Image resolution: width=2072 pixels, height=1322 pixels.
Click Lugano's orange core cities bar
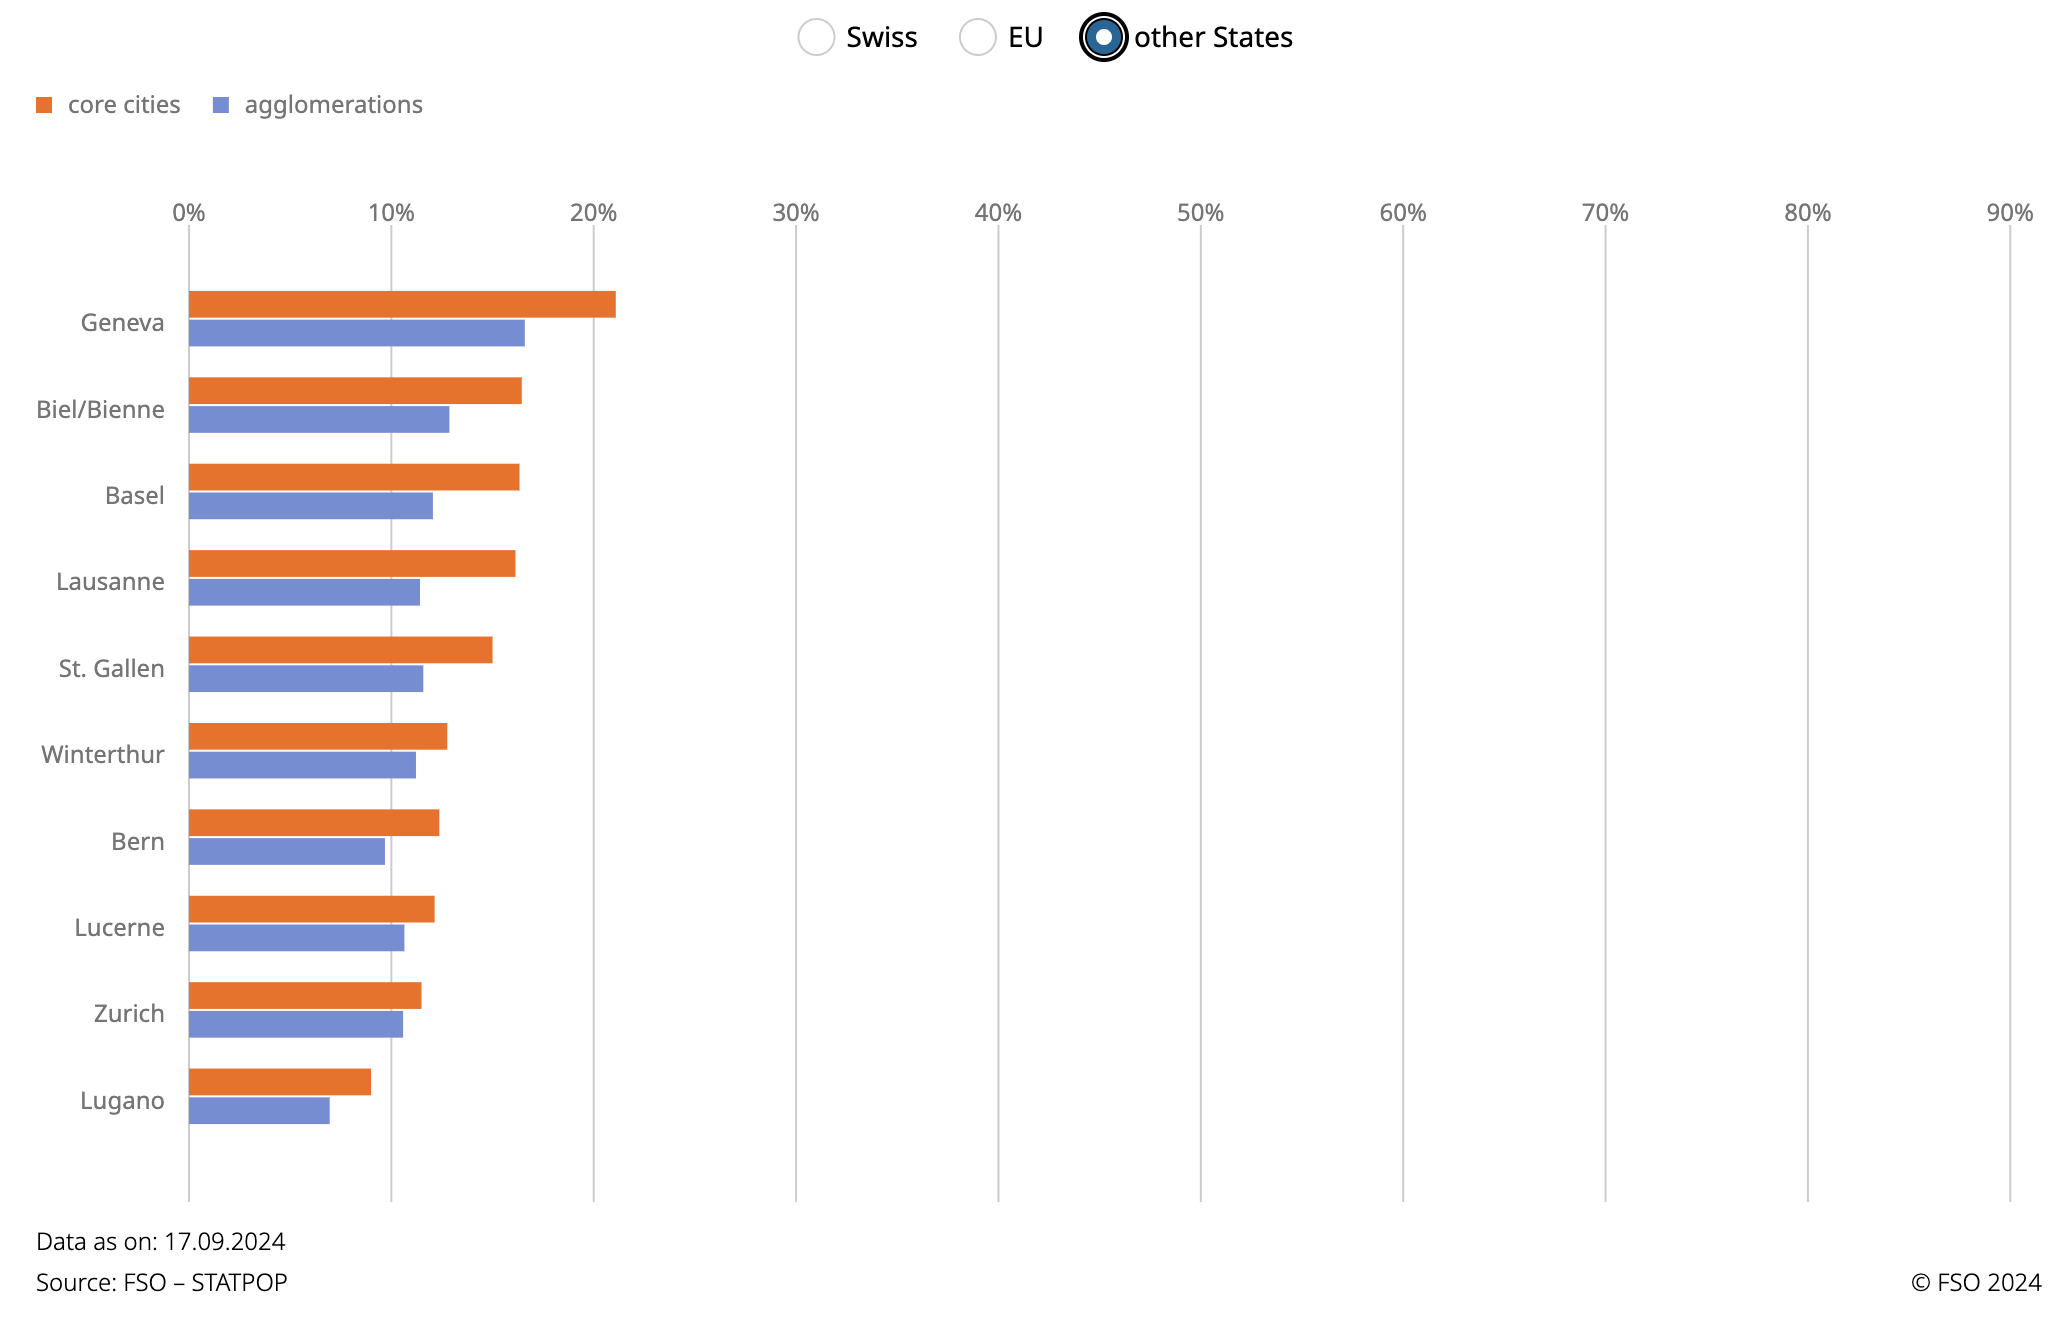click(279, 1082)
